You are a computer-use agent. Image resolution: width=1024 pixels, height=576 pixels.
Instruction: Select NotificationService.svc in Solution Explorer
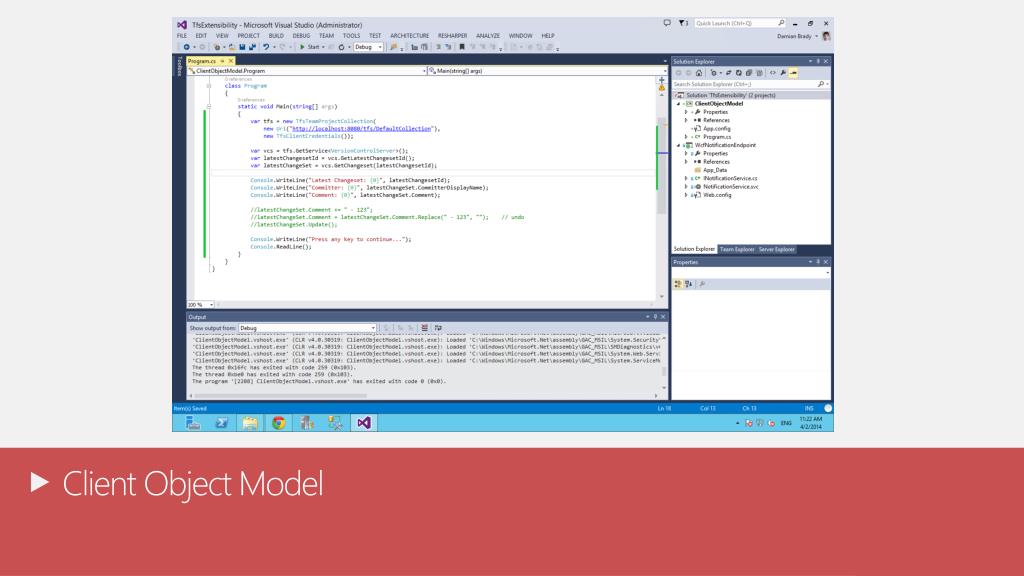(730, 187)
